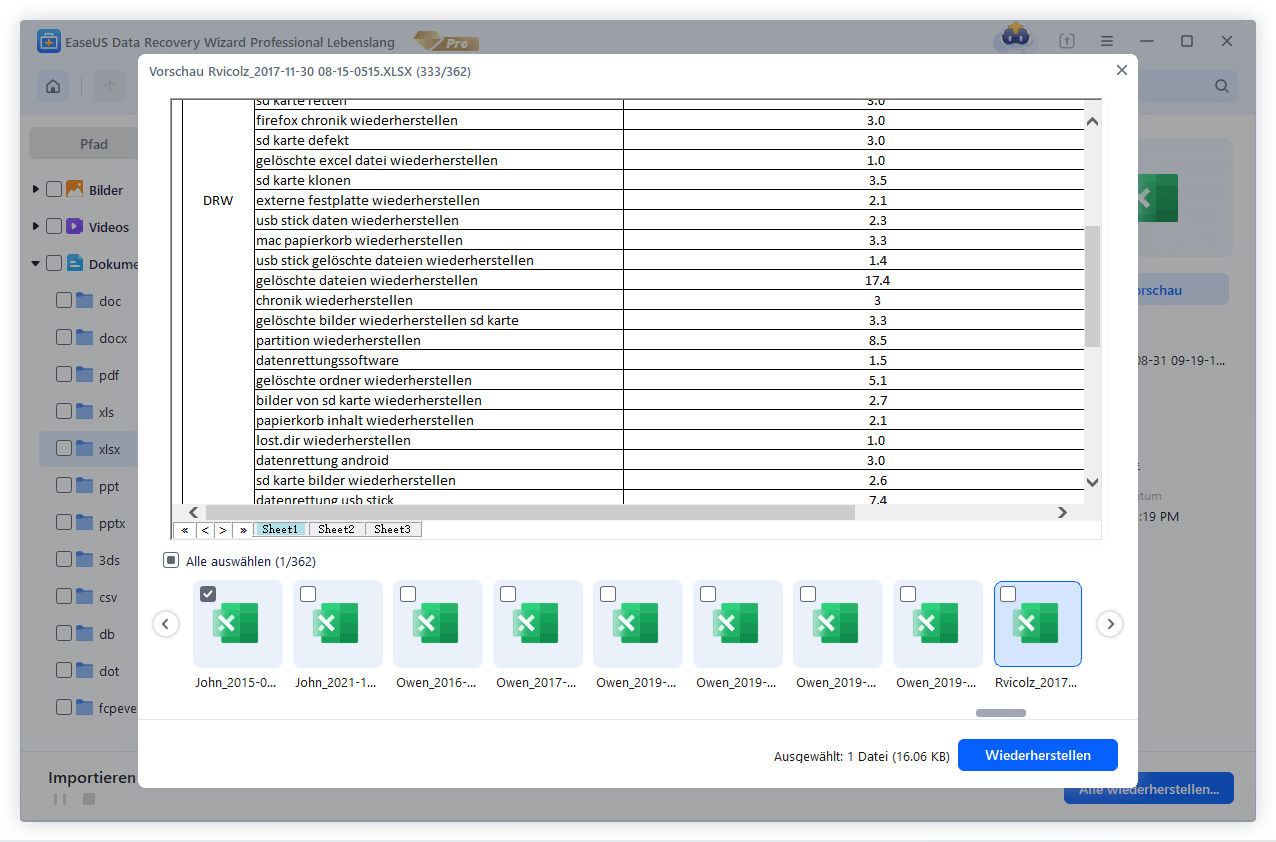Select the John_2021-1... Excel thumbnail

pyautogui.click(x=338, y=624)
